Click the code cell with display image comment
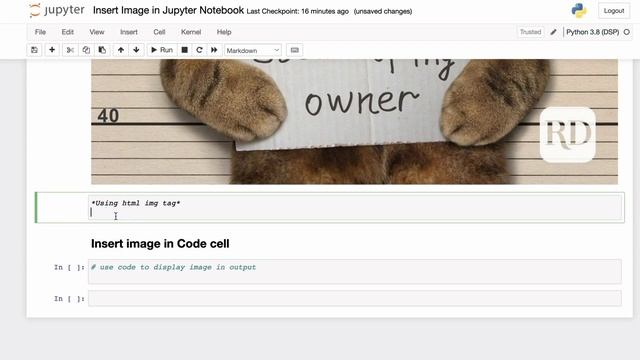This screenshot has height=360, width=640. 355,271
